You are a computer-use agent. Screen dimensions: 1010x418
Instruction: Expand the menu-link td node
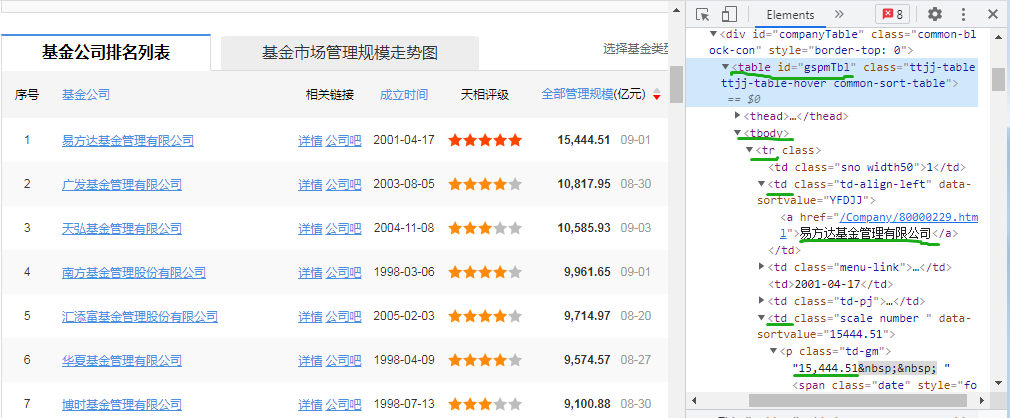[762, 267]
